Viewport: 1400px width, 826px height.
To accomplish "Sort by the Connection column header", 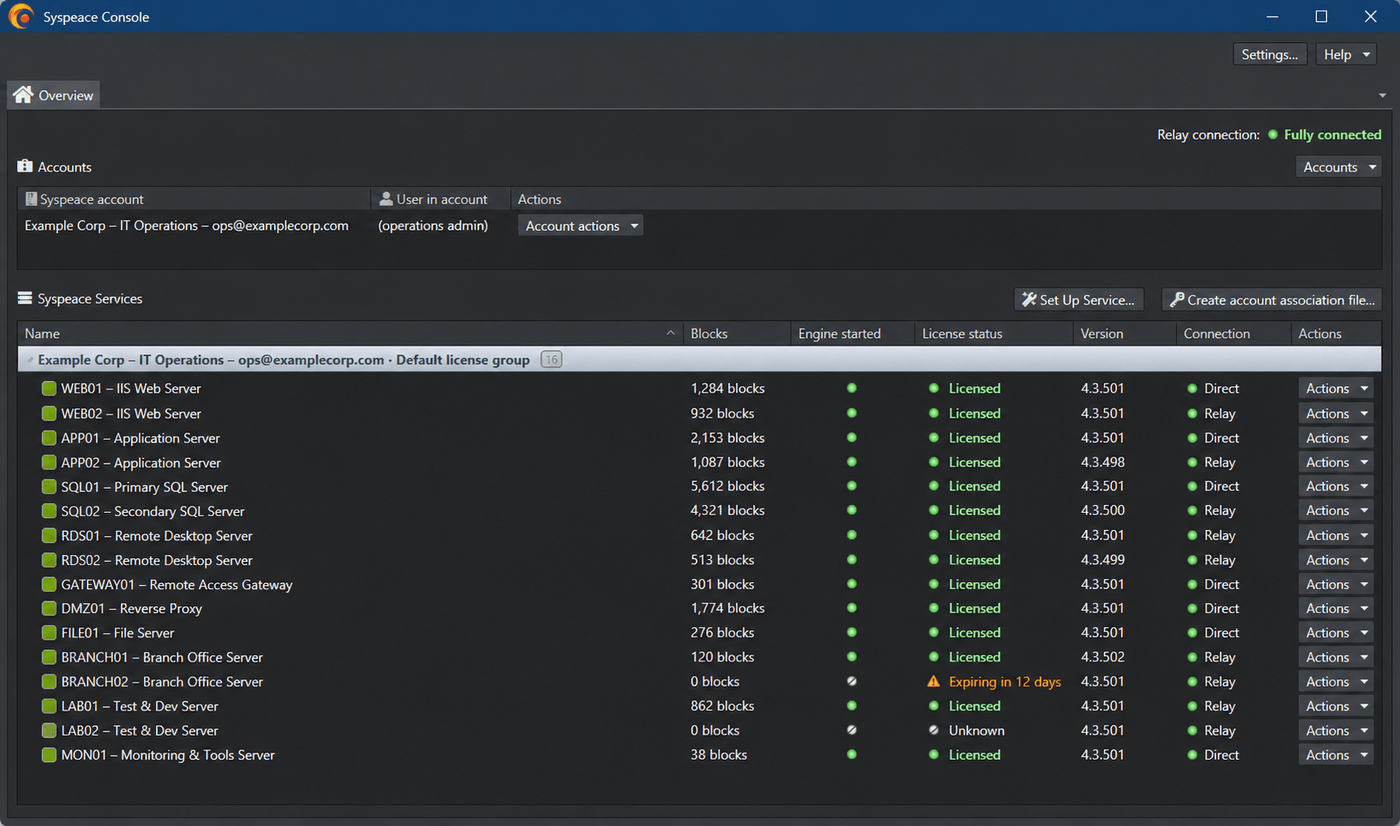I will (x=1234, y=334).
